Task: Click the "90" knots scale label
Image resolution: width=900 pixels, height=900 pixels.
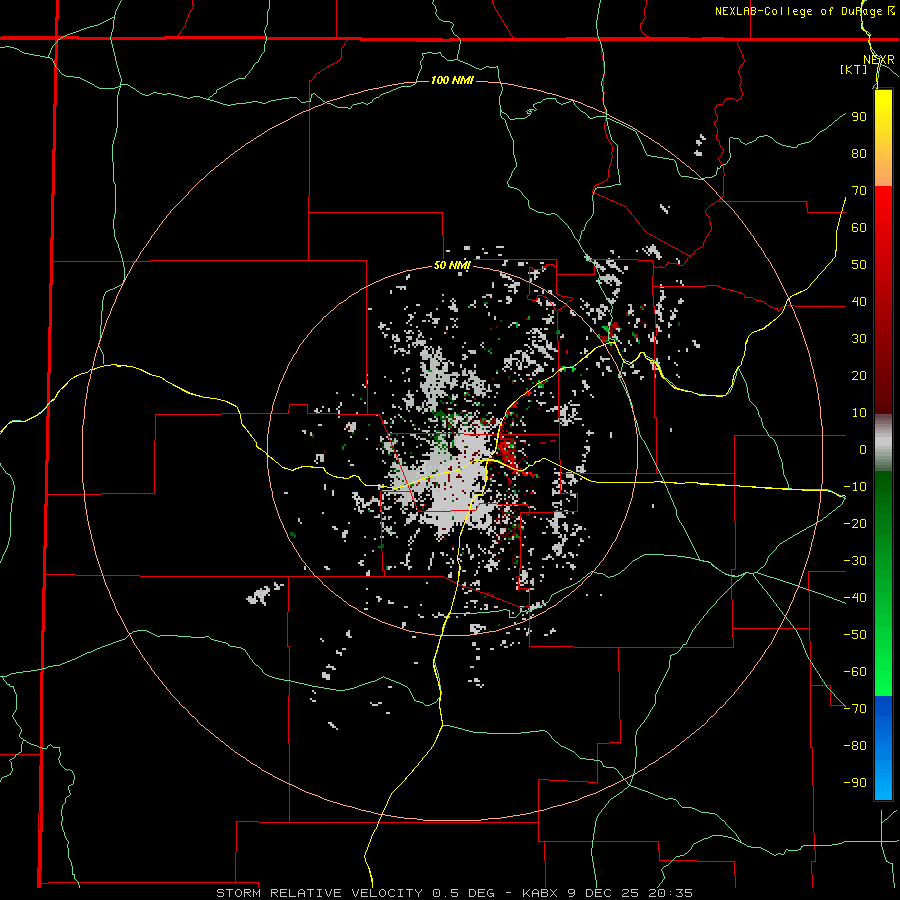Action: tap(859, 117)
